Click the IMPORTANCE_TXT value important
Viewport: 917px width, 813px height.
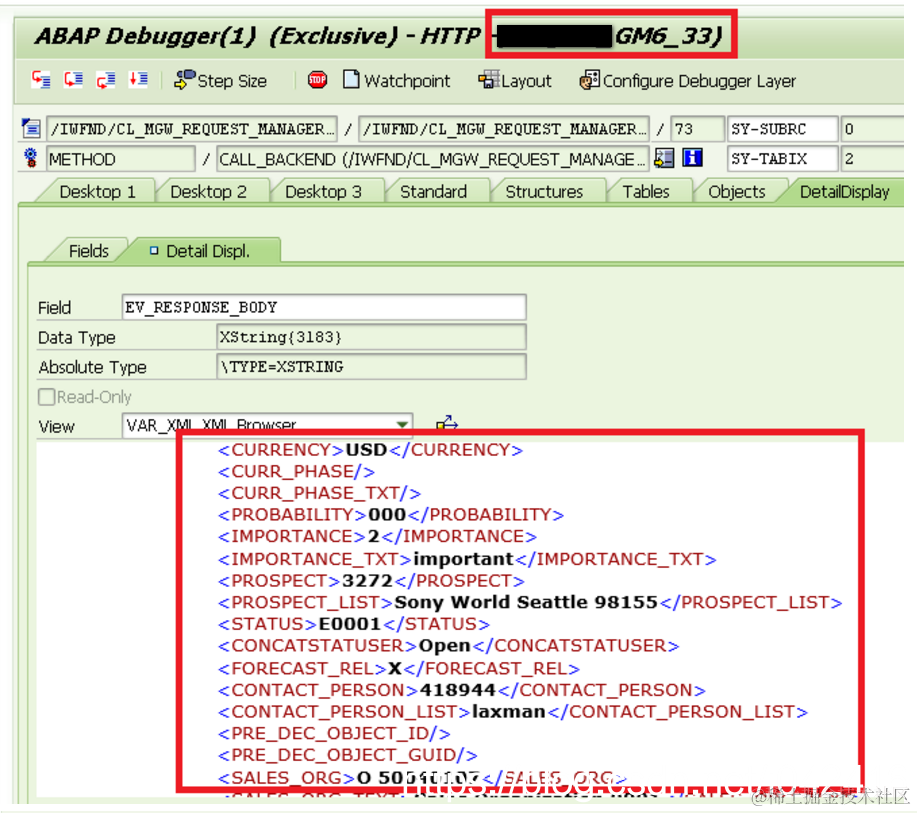(463, 559)
